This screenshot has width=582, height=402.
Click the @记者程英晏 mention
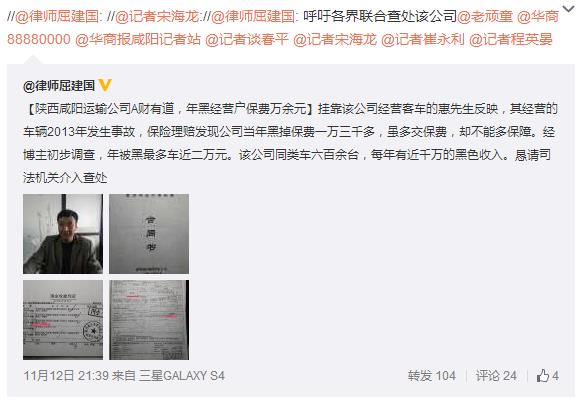(511, 39)
